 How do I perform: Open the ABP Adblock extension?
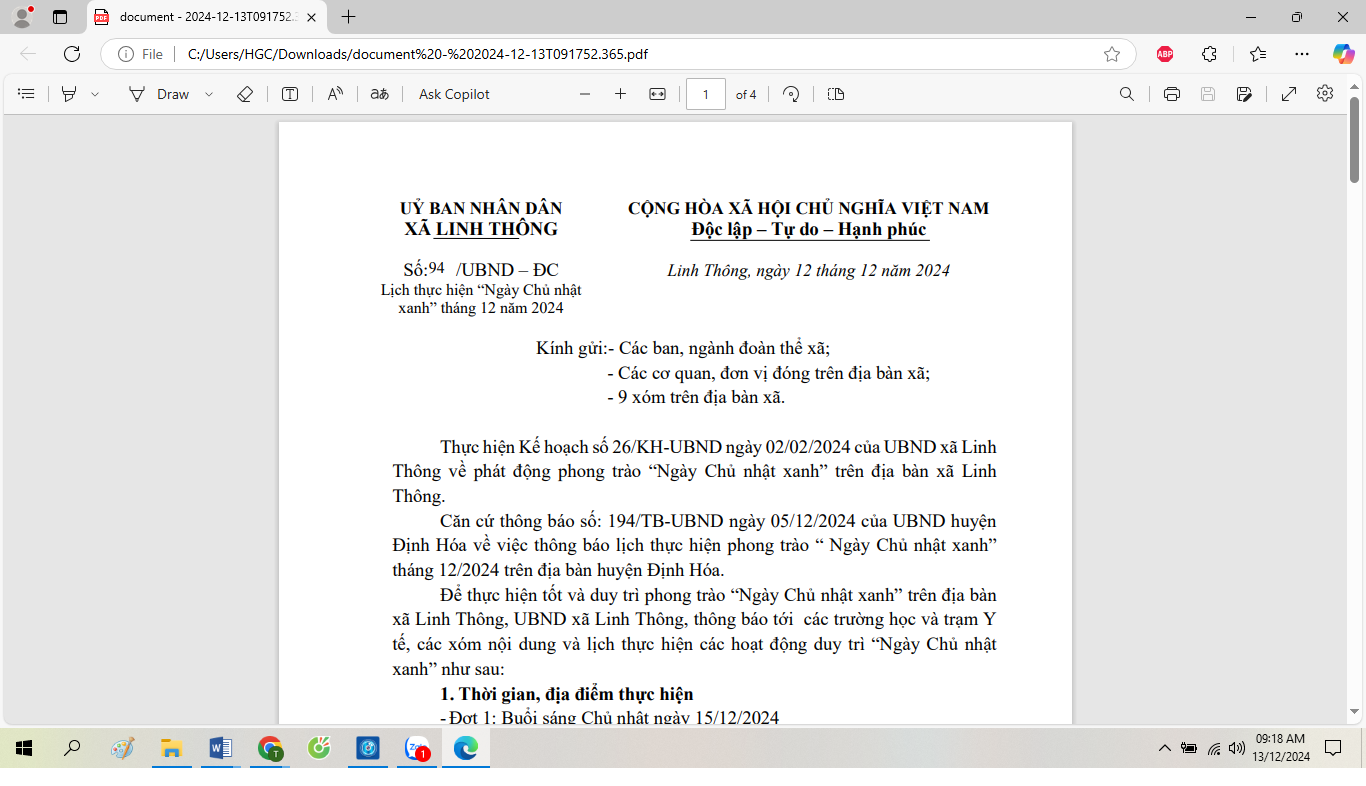(x=1165, y=54)
